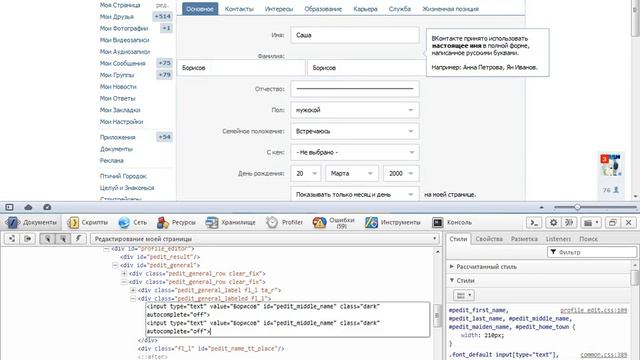
Task: Open the birthday day dropdown showing 20
Action: coord(306,173)
